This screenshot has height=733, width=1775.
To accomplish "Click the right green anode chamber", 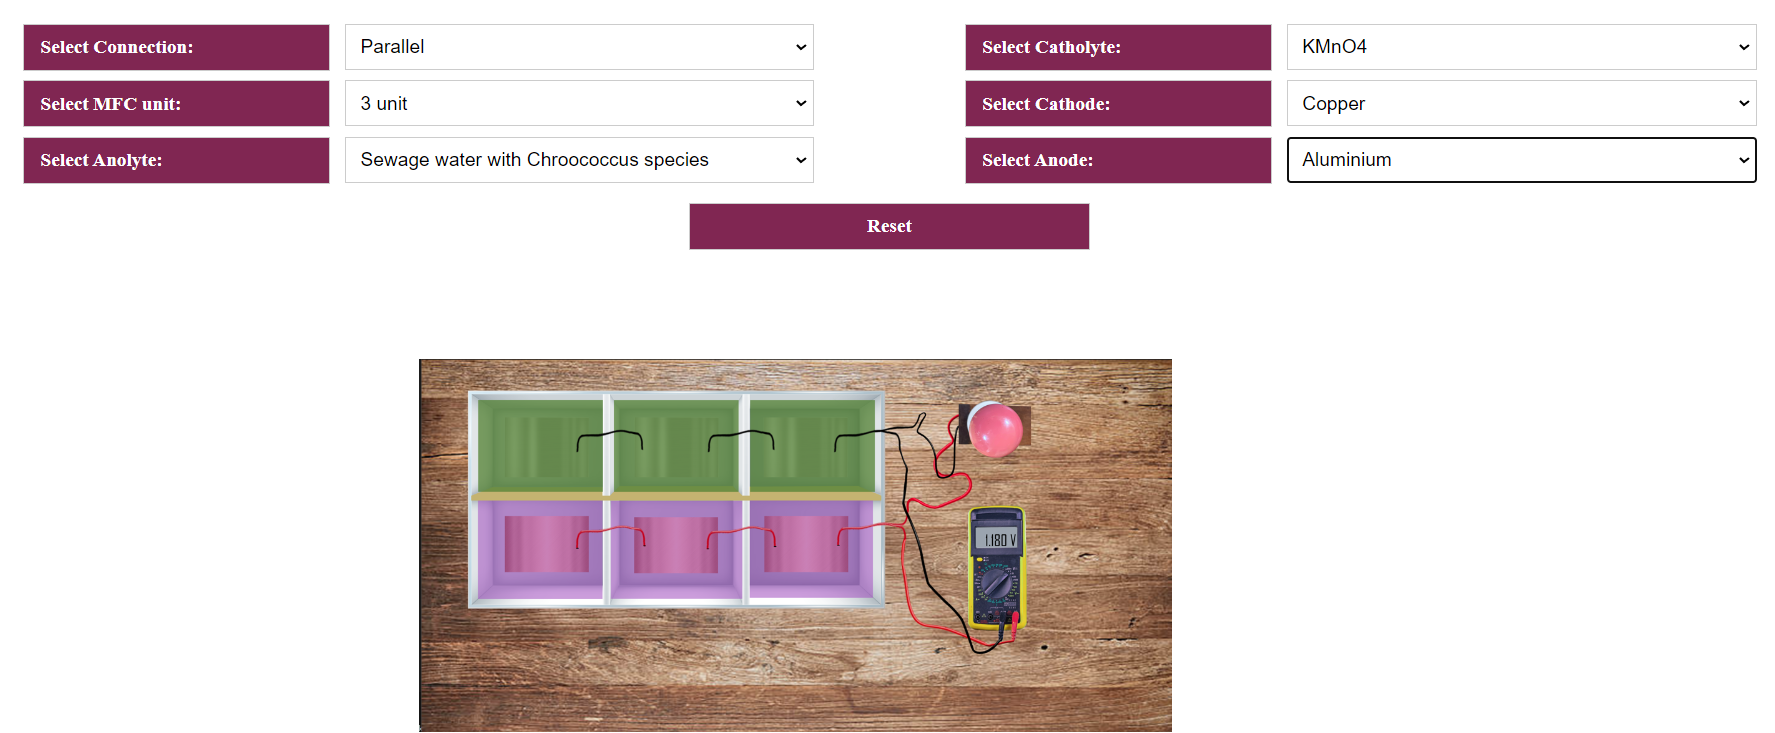I will pos(812,444).
